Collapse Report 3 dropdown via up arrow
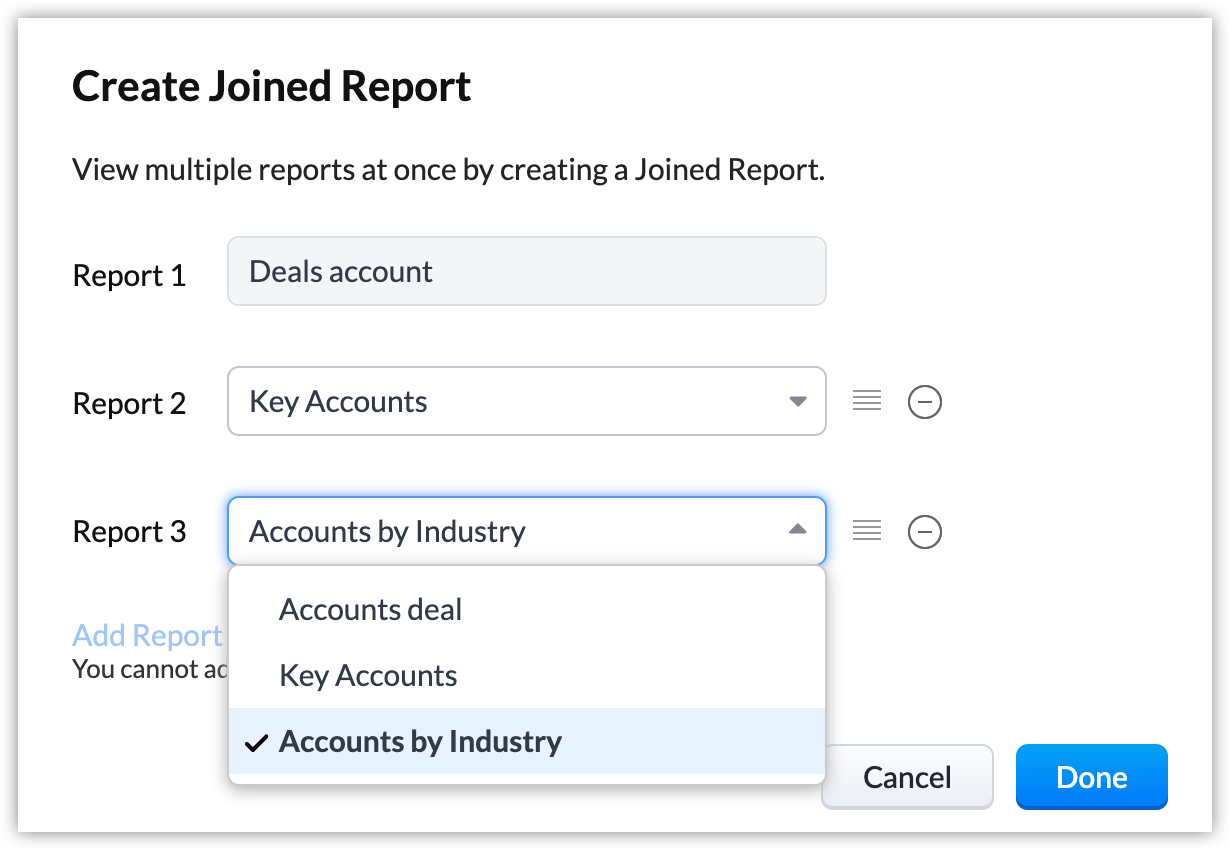Image resolution: width=1230 pixels, height=850 pixels. [797, 530]
